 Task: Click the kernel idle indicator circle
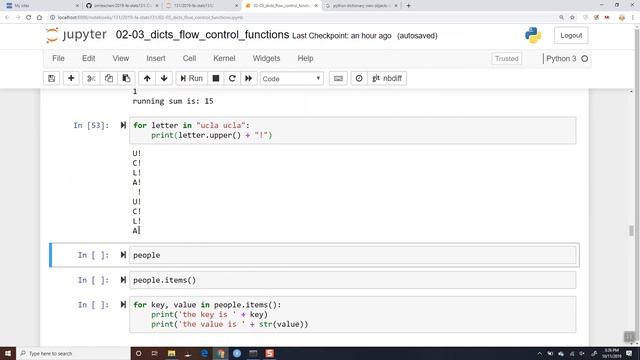pos(584,59)
